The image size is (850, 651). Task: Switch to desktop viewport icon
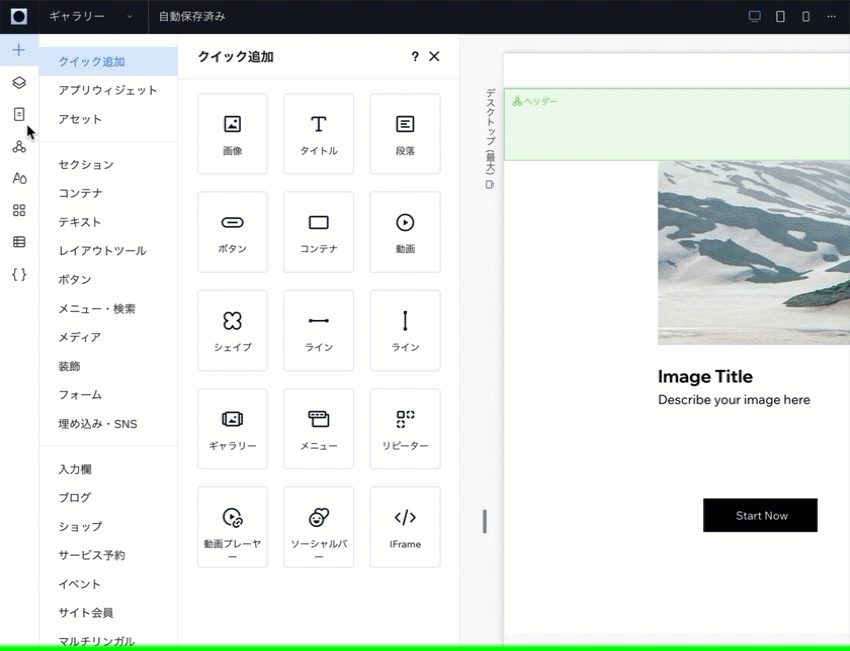point(755,17)
